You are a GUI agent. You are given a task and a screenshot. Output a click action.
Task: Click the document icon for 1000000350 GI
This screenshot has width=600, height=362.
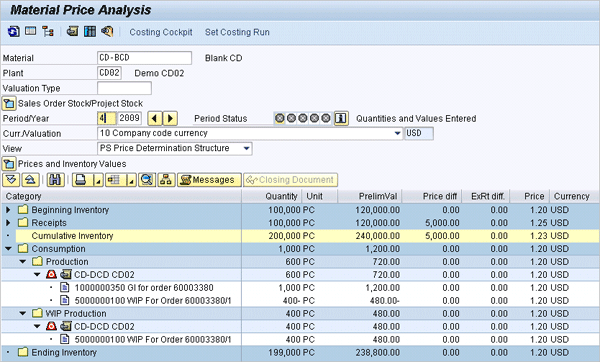65,287
